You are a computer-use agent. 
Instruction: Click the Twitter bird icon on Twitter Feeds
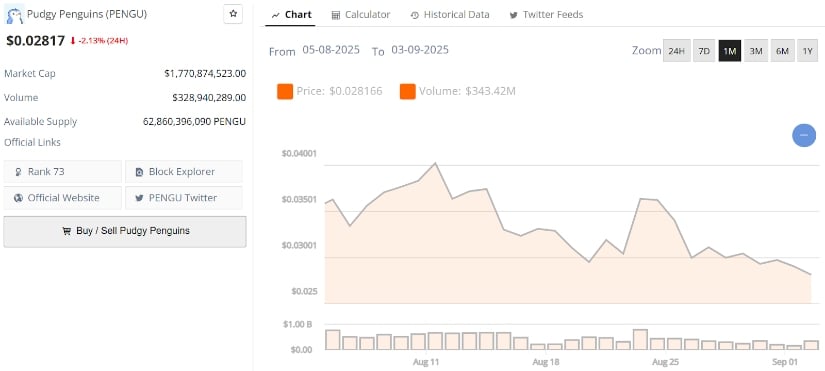pos(514,15)
